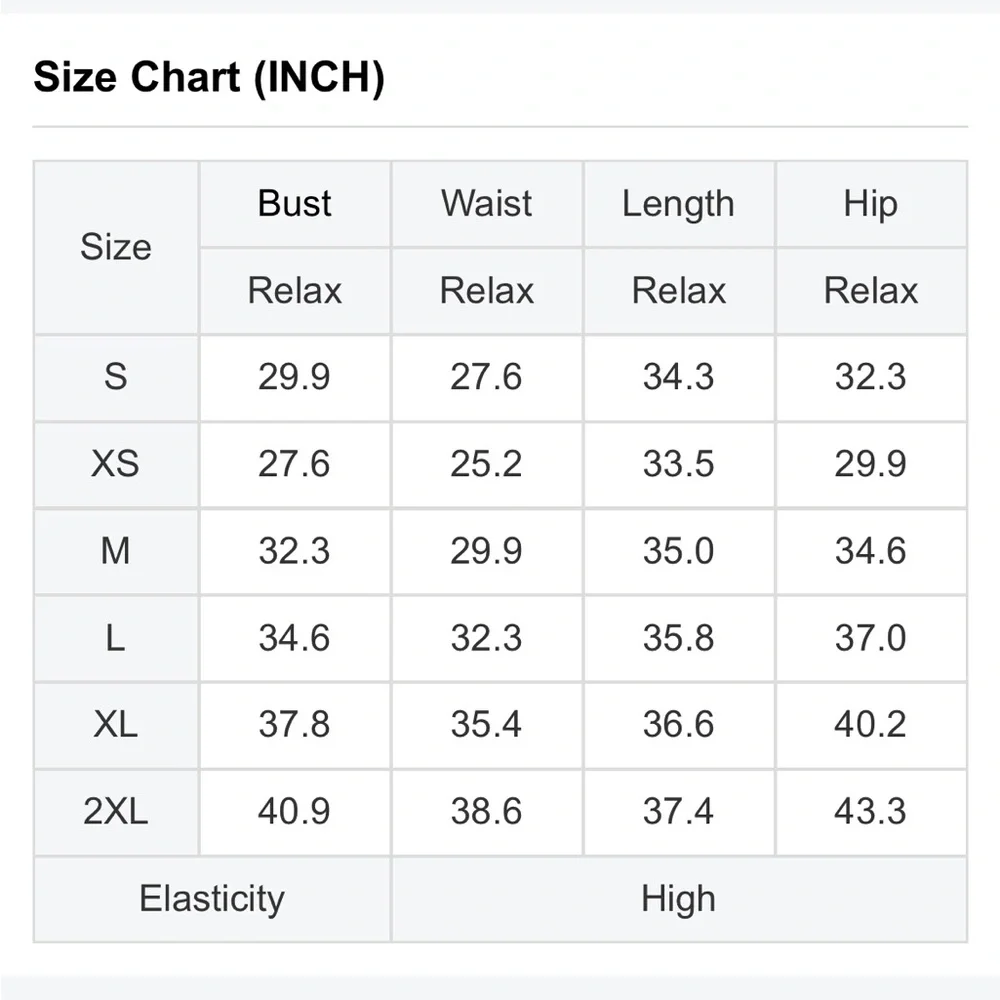Screen dimensions: 1000x1000
Task: Click the Waist column header
Action: (x=487, y=204)
